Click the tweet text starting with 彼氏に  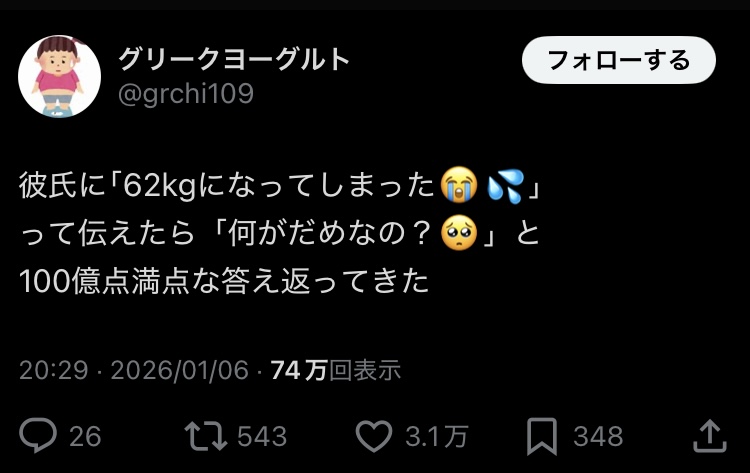click(x=280, y=233)
